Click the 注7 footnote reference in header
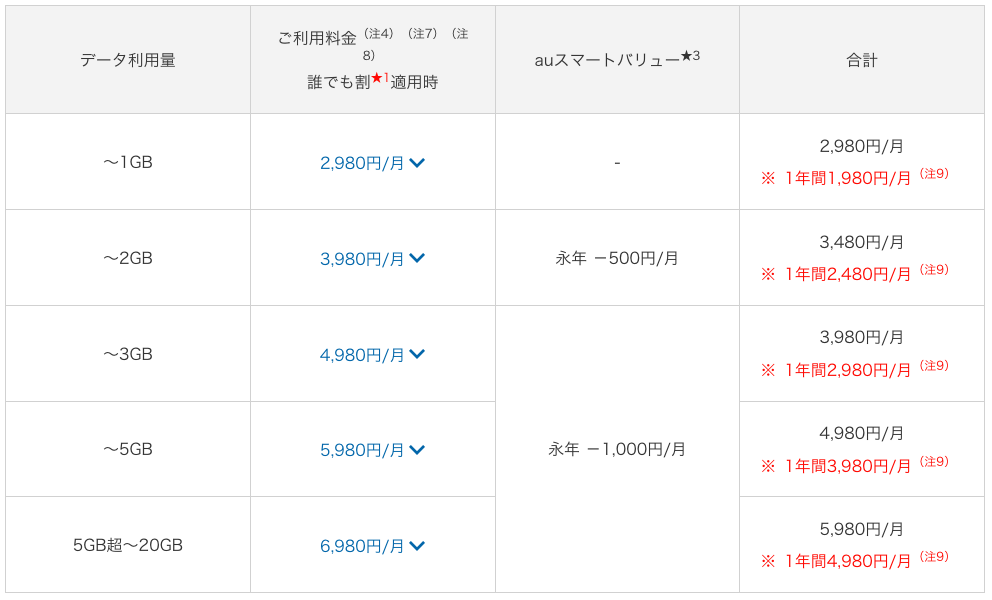Image resolution: width=992 pixels, height=600 pixels. click(423, 34)
